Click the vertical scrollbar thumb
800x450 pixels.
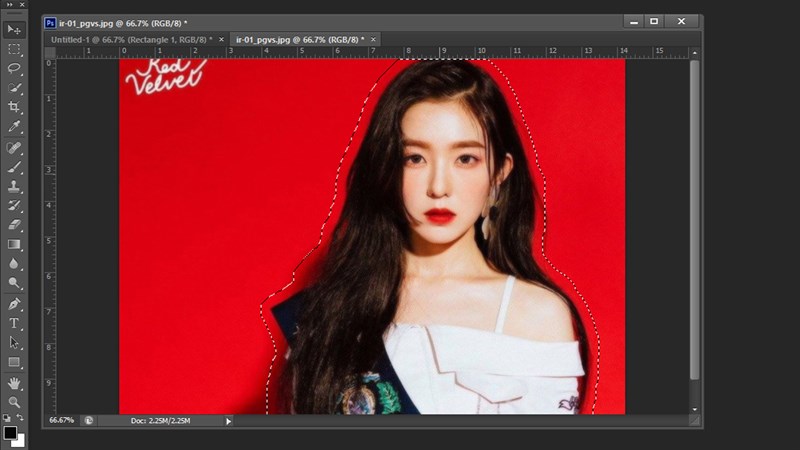[694, 220]
